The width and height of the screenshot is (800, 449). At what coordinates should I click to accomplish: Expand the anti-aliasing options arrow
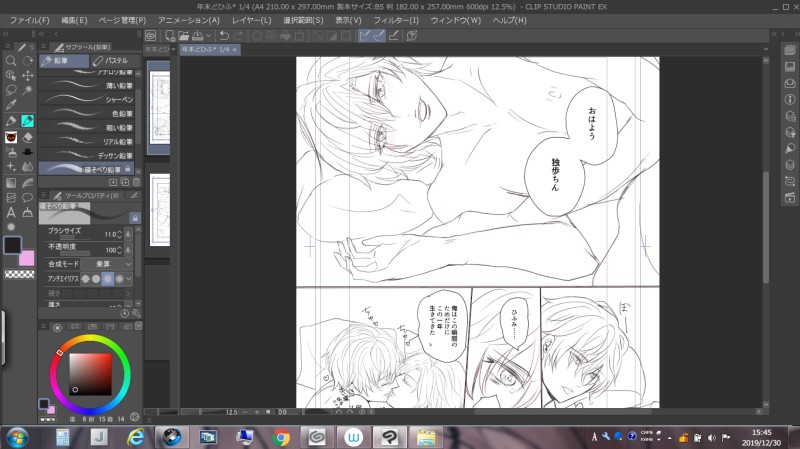(128, 279)
